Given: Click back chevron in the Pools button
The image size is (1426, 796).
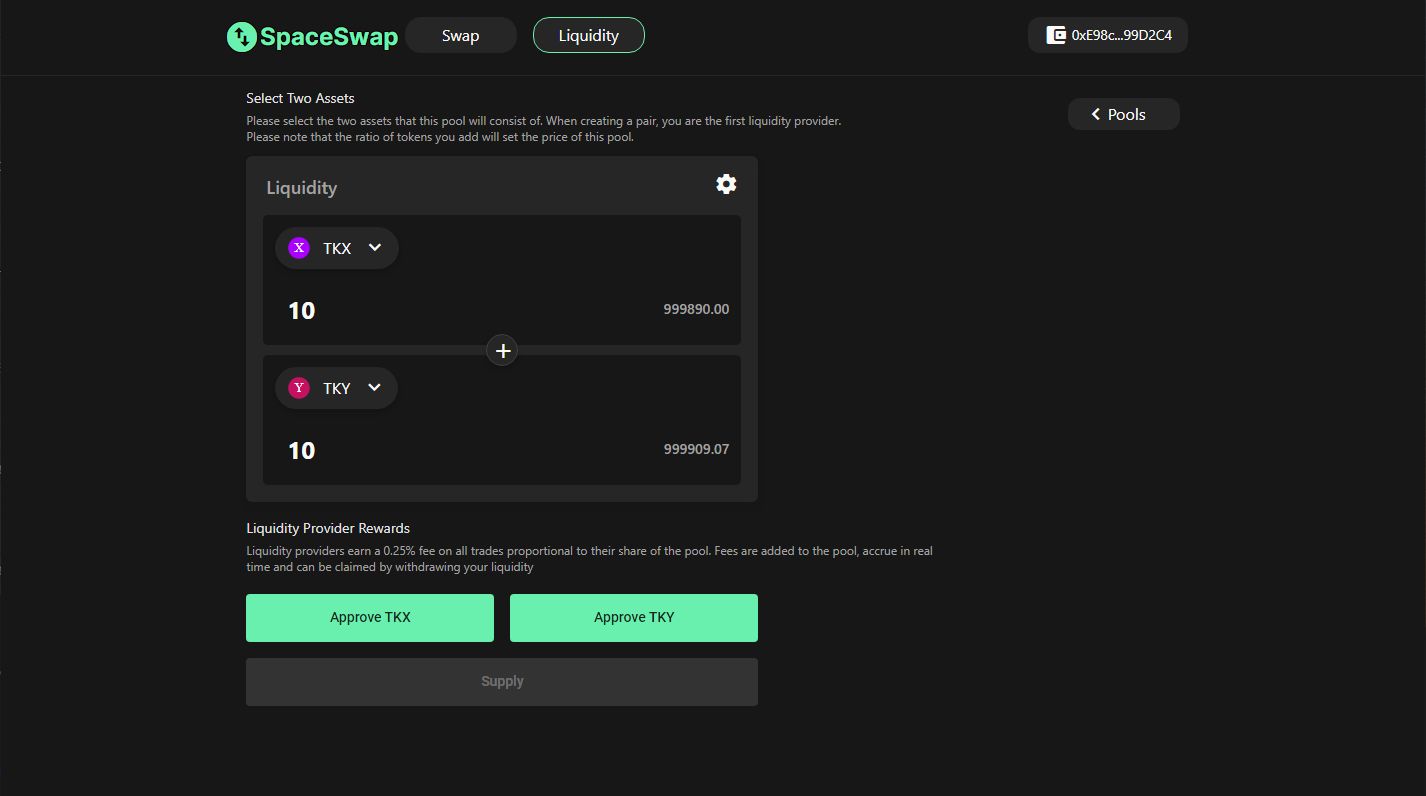Looking at the screenshot, I should [x=1095, y=114].
